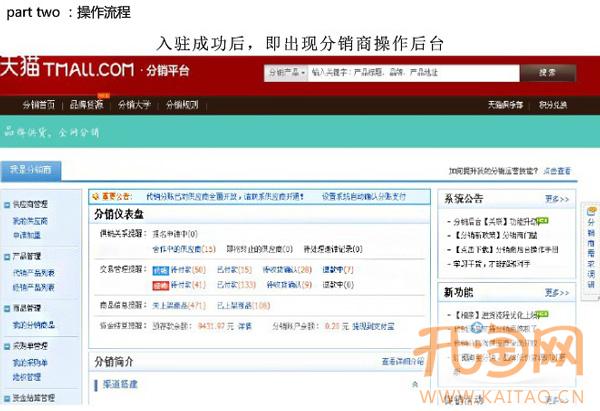Click 设置系统自动确认分账支付 link
This screenshot has width=600, height=411.
364,197
